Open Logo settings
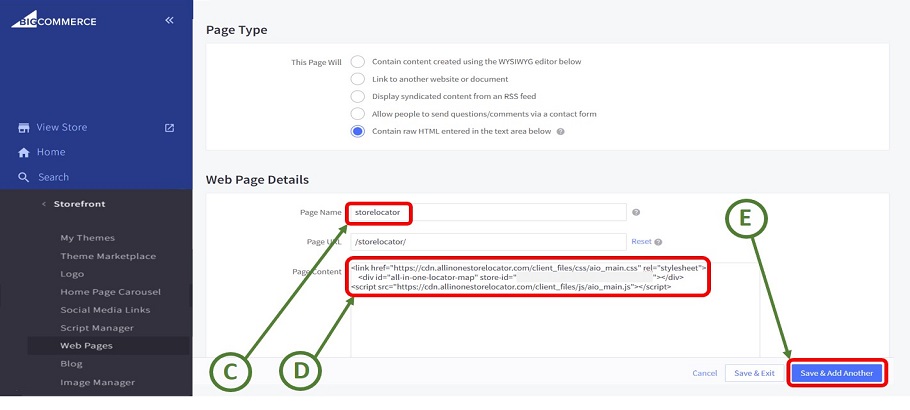Screen dimensions: 910x410 pos(72,274)
